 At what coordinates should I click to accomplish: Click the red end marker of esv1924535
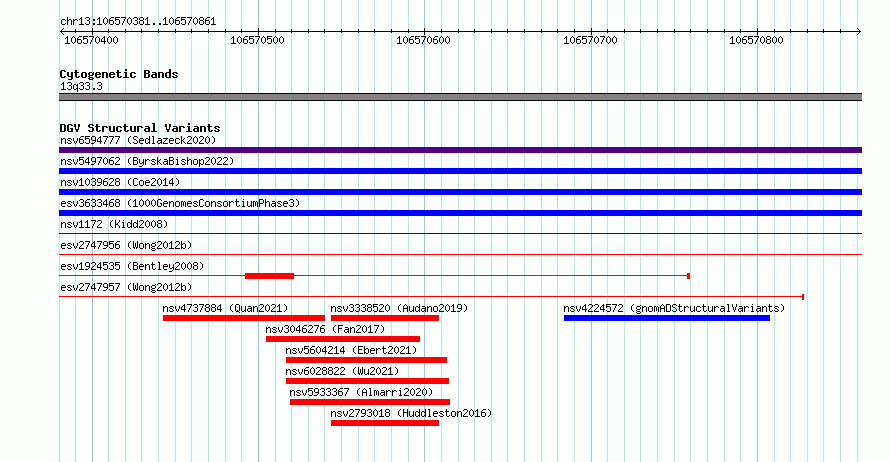click(x=689, y=276)
